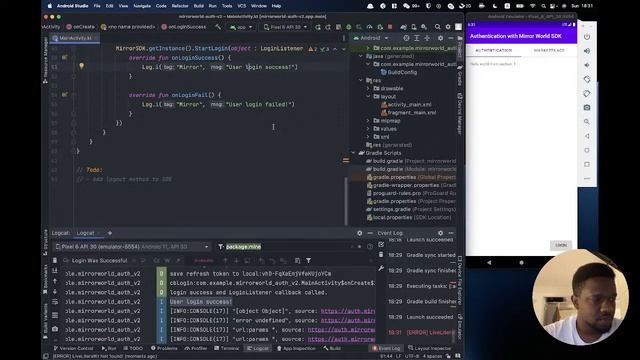This screenshot has width=640, height=360.
Task: Click the LOGIN button in the emulator app
Action: tap(561, 245)
